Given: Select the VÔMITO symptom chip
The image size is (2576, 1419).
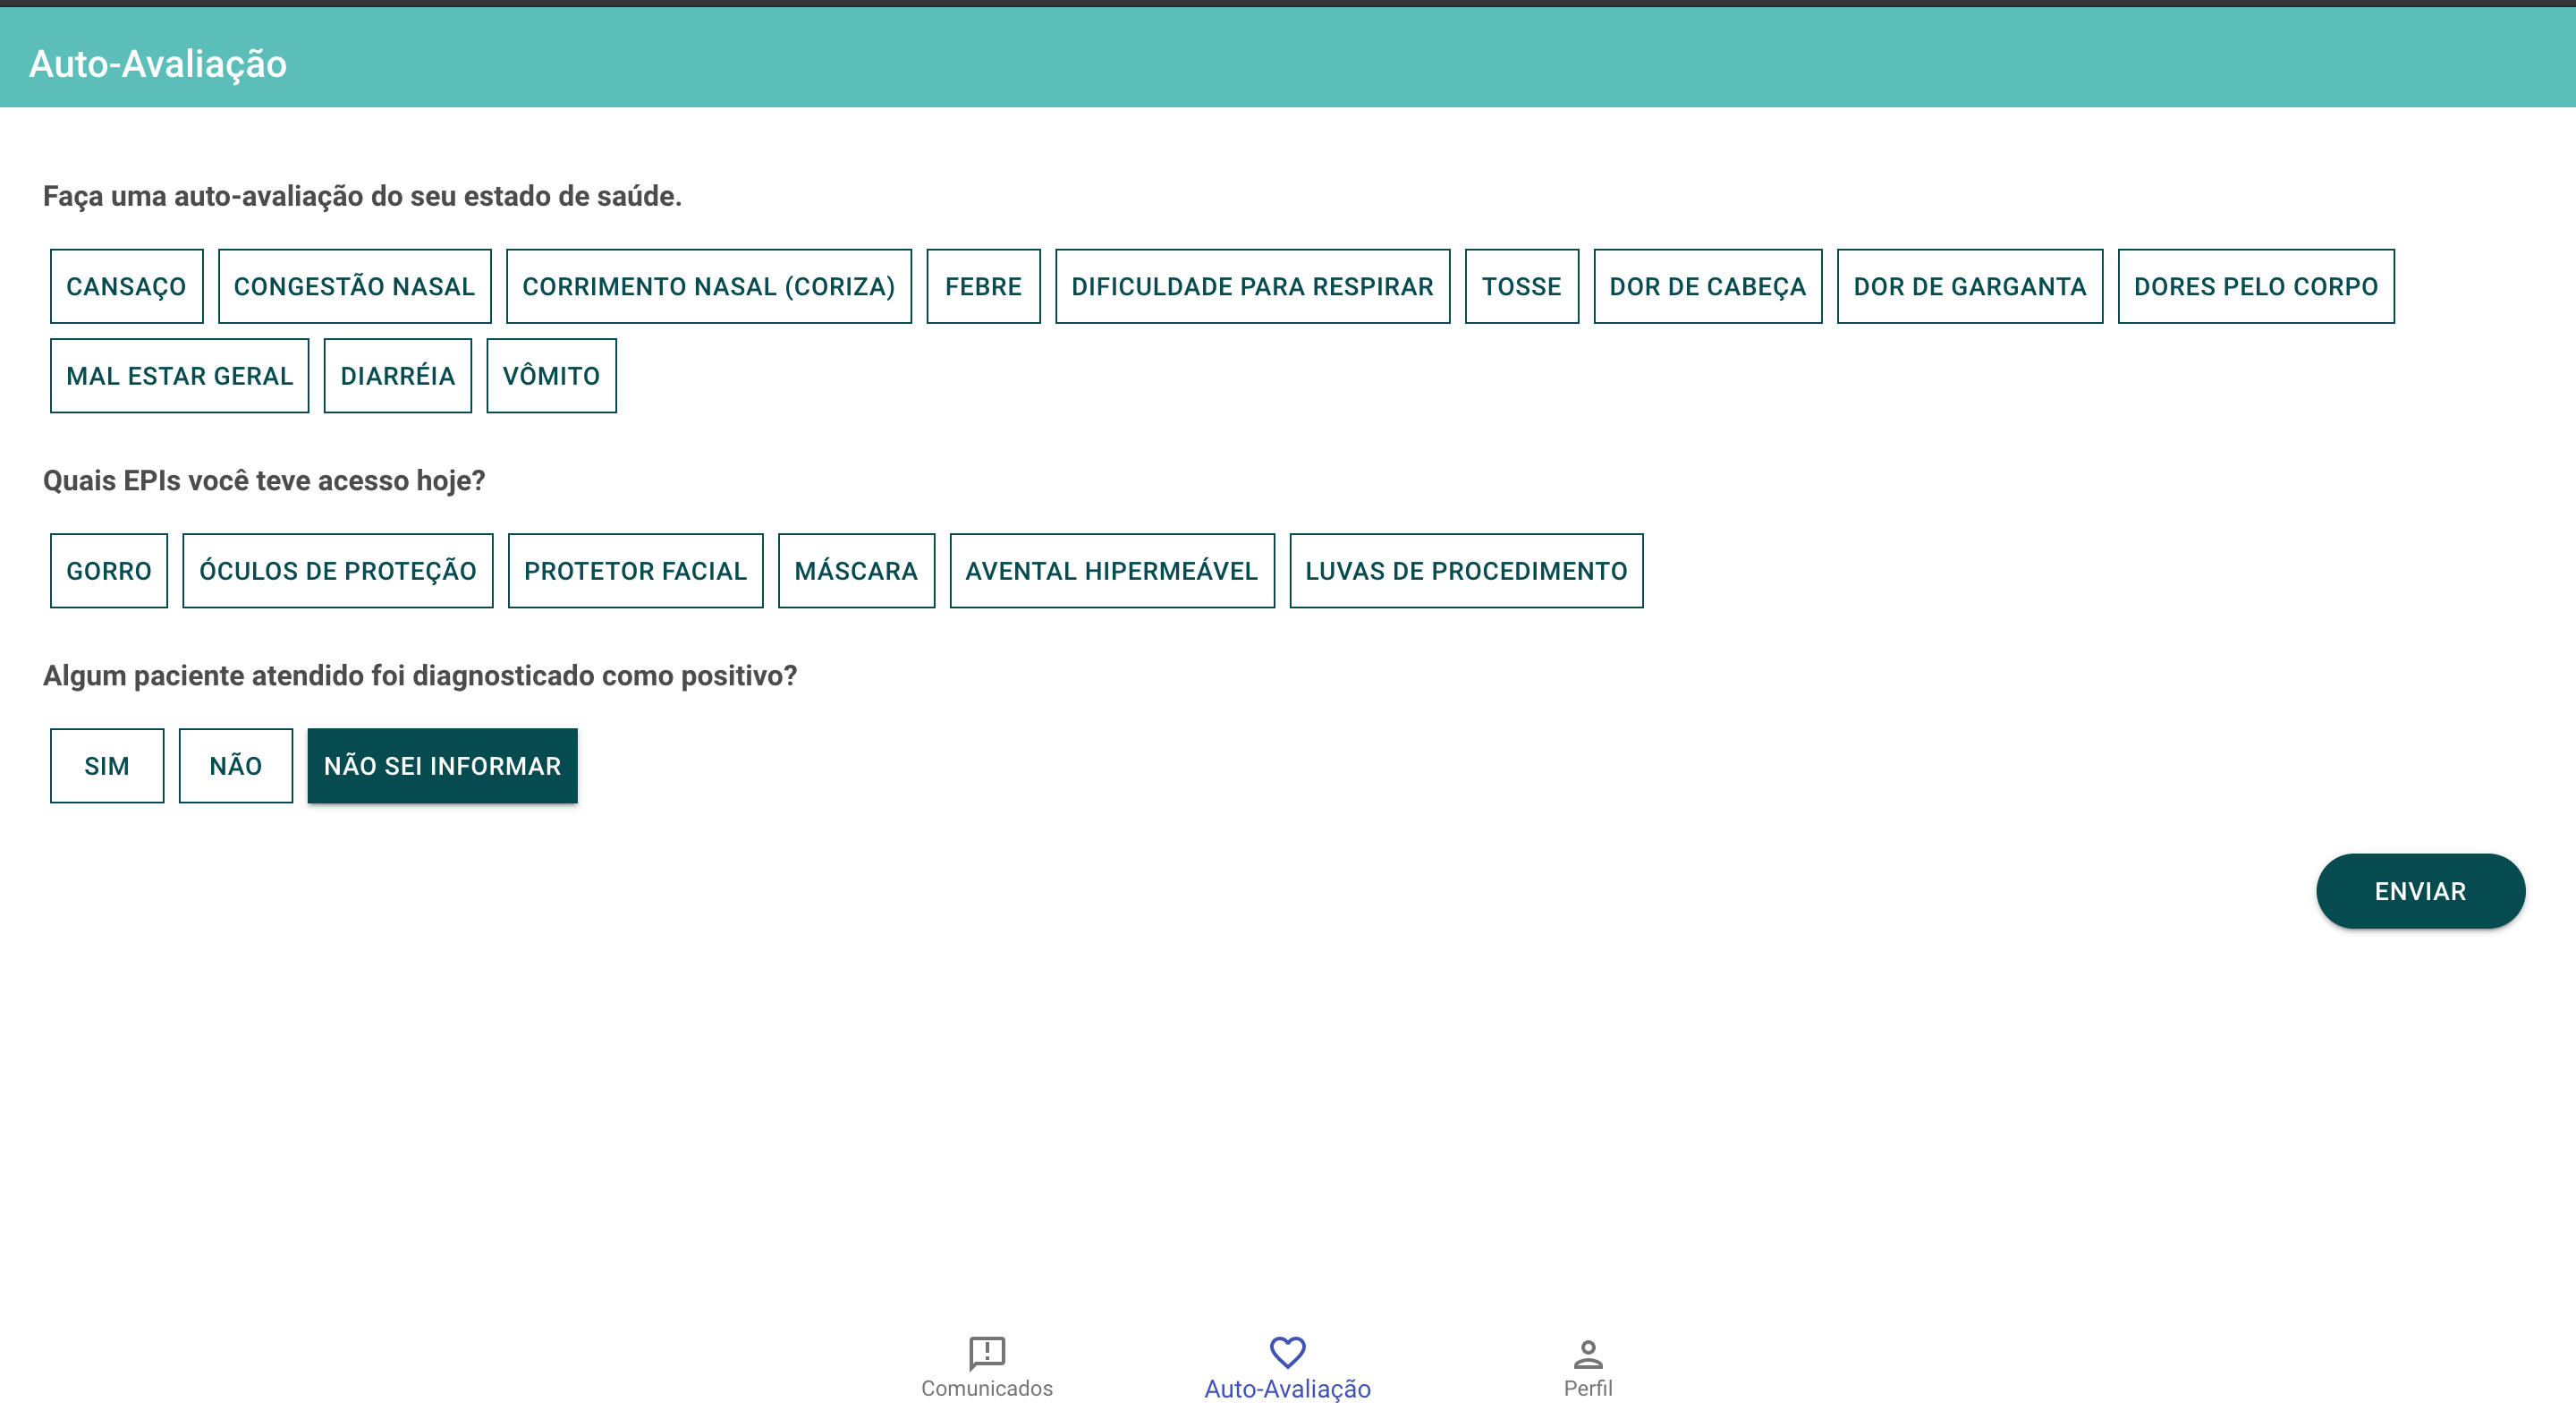Looking at the screenshot, I should [551, 376].
